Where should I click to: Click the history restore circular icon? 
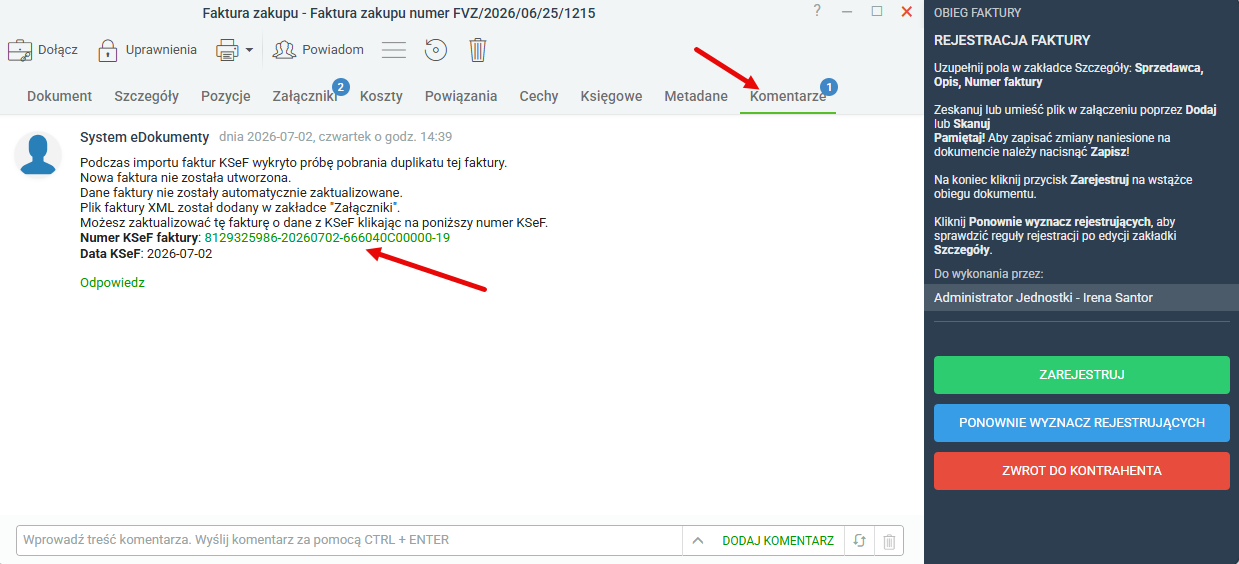435,50
